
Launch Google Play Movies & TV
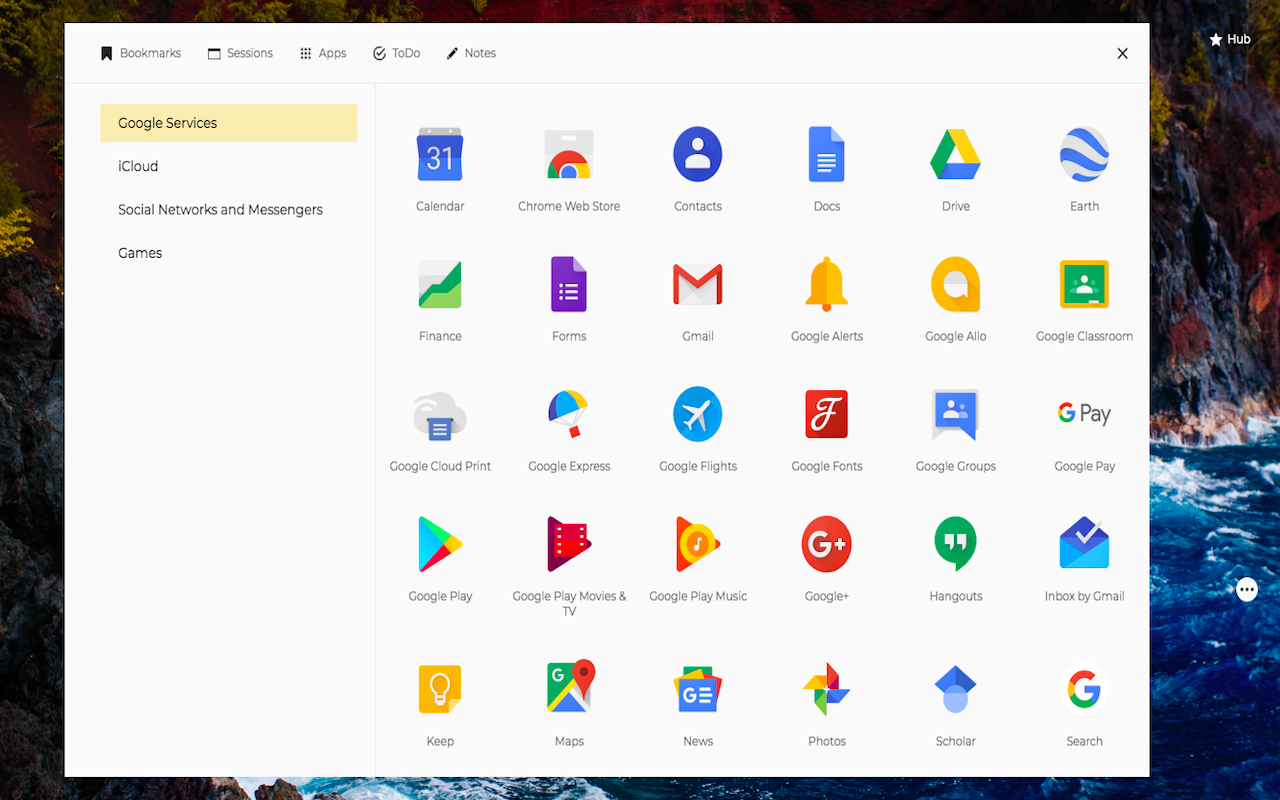[569, 545]
